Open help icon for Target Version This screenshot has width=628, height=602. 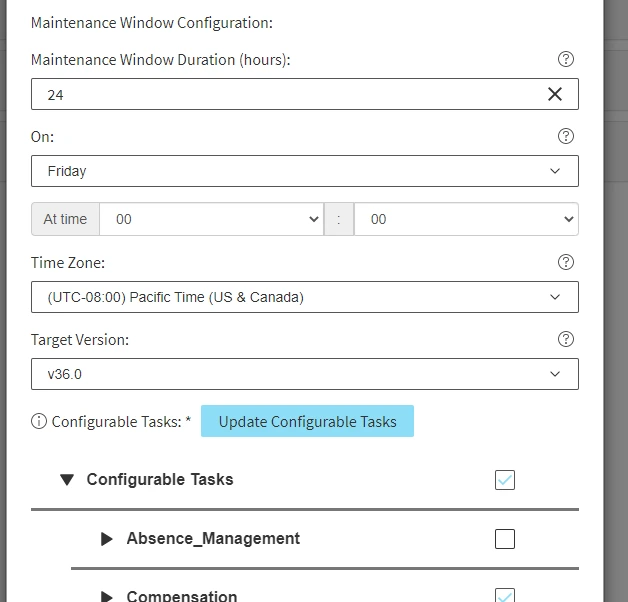tap(566, 339)
